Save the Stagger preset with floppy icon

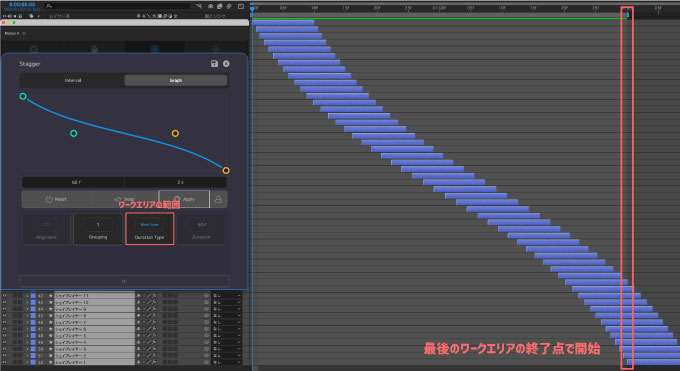point(214,63)
